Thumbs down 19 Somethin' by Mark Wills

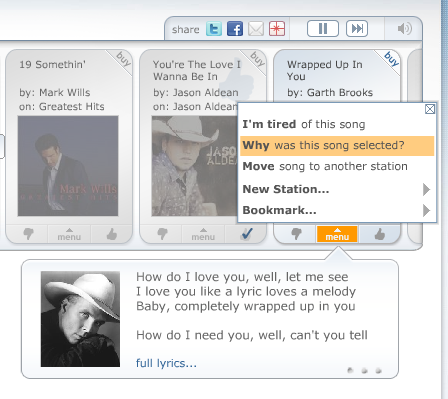point(29,234)
